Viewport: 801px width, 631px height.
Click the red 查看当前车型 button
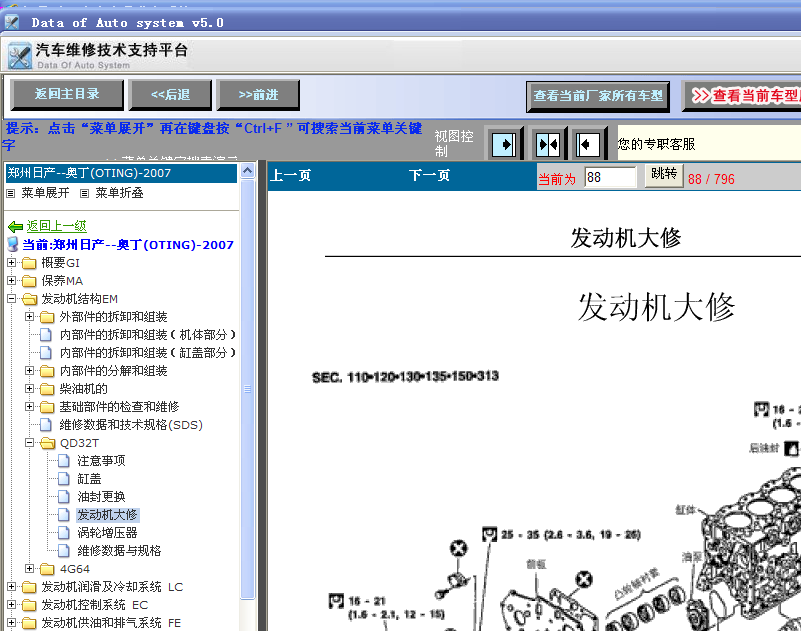pos(743,96)
